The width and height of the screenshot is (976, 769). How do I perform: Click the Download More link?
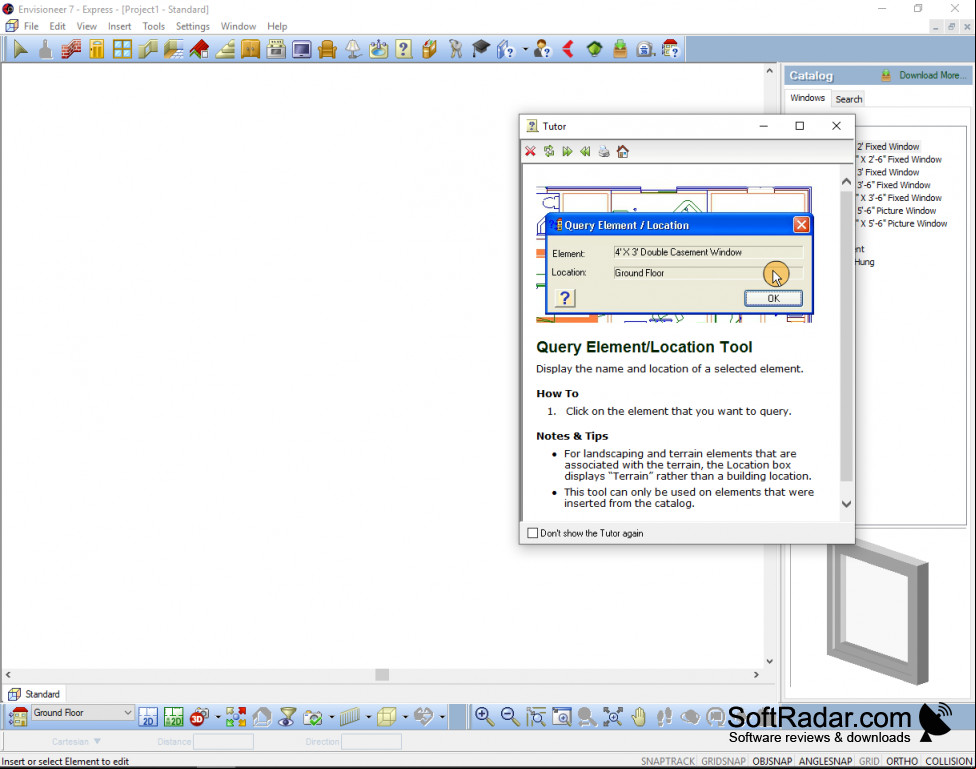(932, 75)
